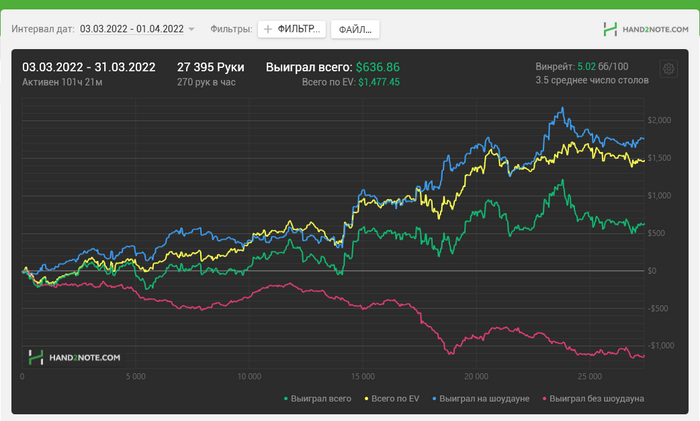Open the date interval dropdown arrow
This screenshot has height=421, width=700.
pos(192,29)
